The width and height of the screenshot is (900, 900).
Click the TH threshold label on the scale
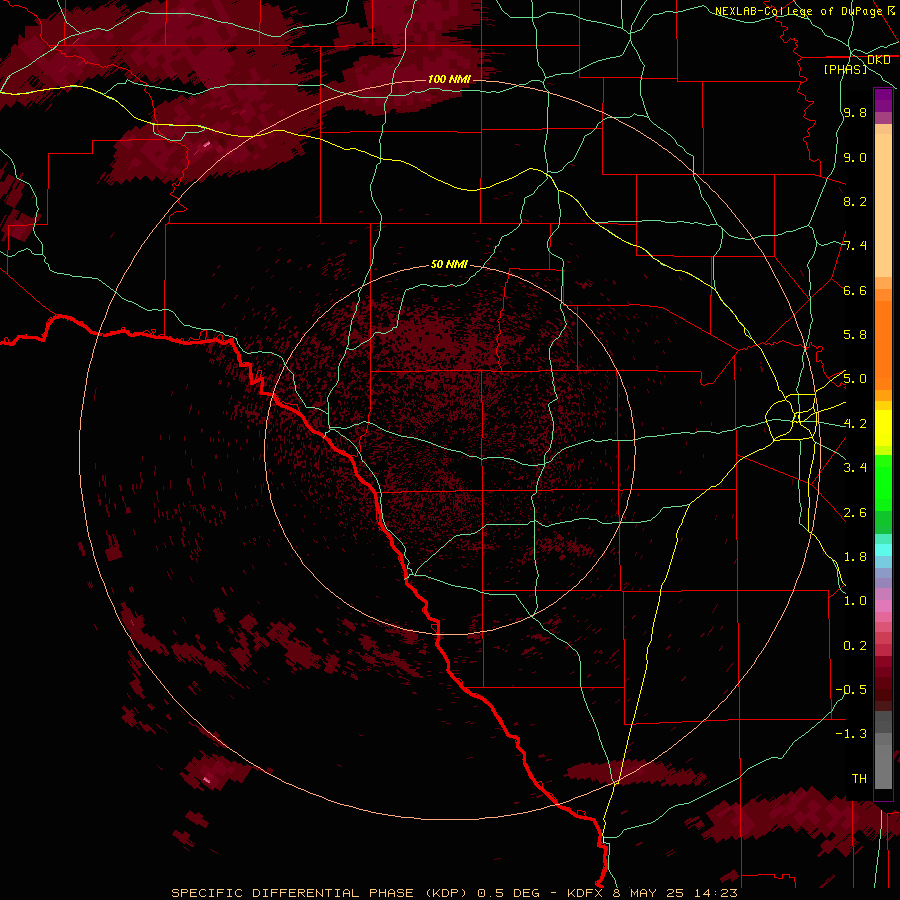pyautogui.click(x=859, y=779)
